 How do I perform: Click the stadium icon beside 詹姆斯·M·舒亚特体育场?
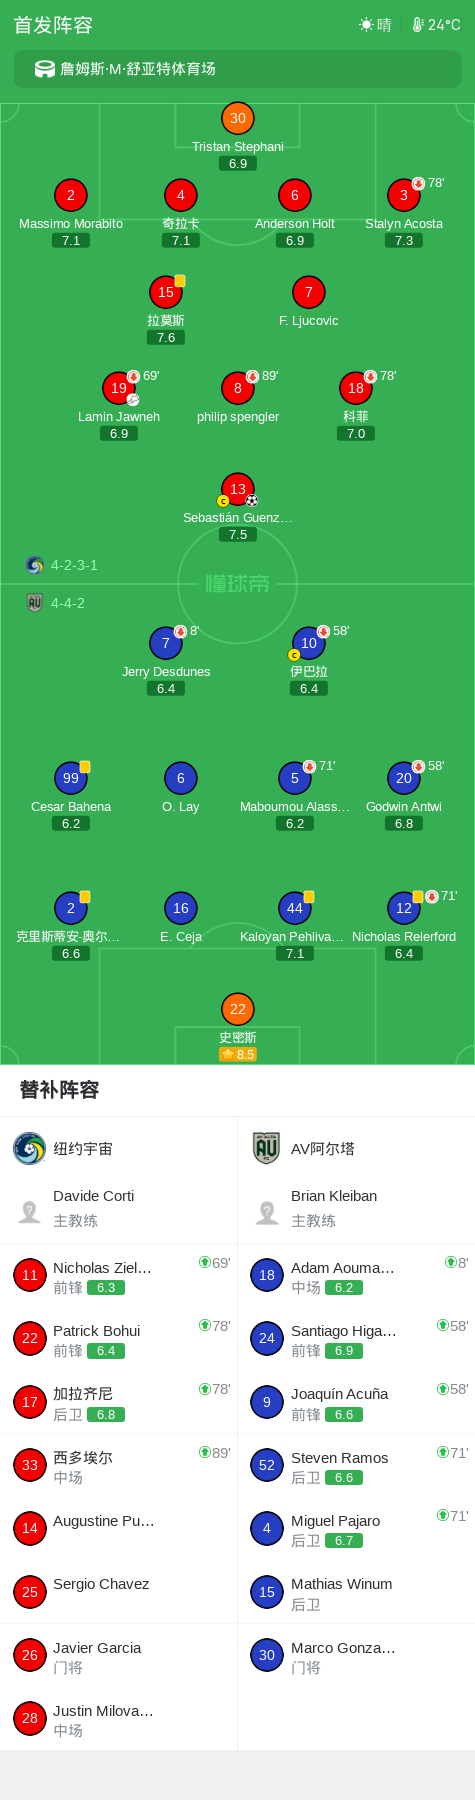point(45,69)
